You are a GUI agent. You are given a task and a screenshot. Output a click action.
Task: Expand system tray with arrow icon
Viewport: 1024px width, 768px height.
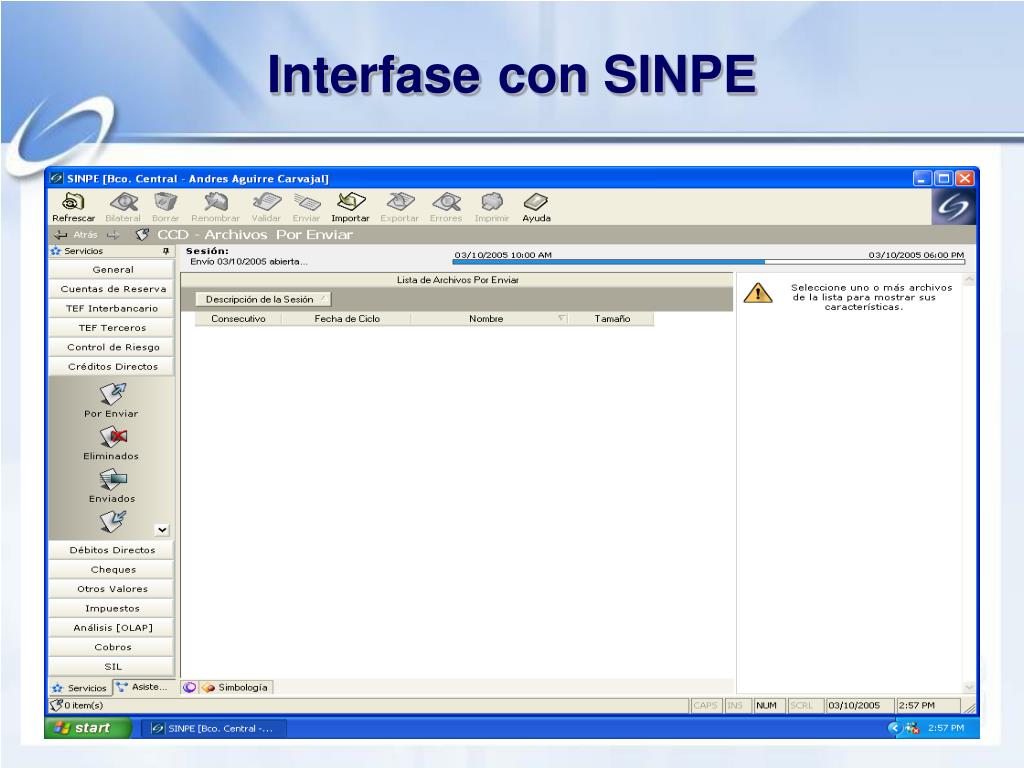click(893, 728)
